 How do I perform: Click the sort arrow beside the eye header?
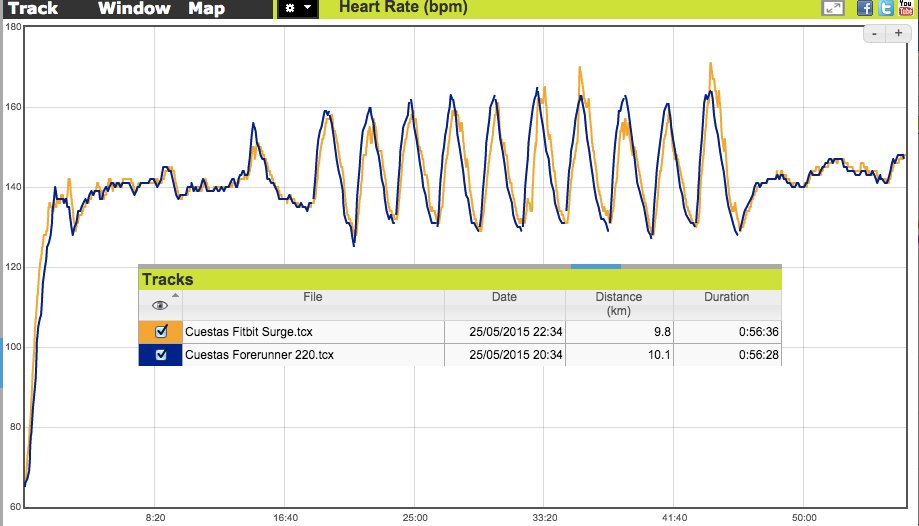(x=175, y=296)
